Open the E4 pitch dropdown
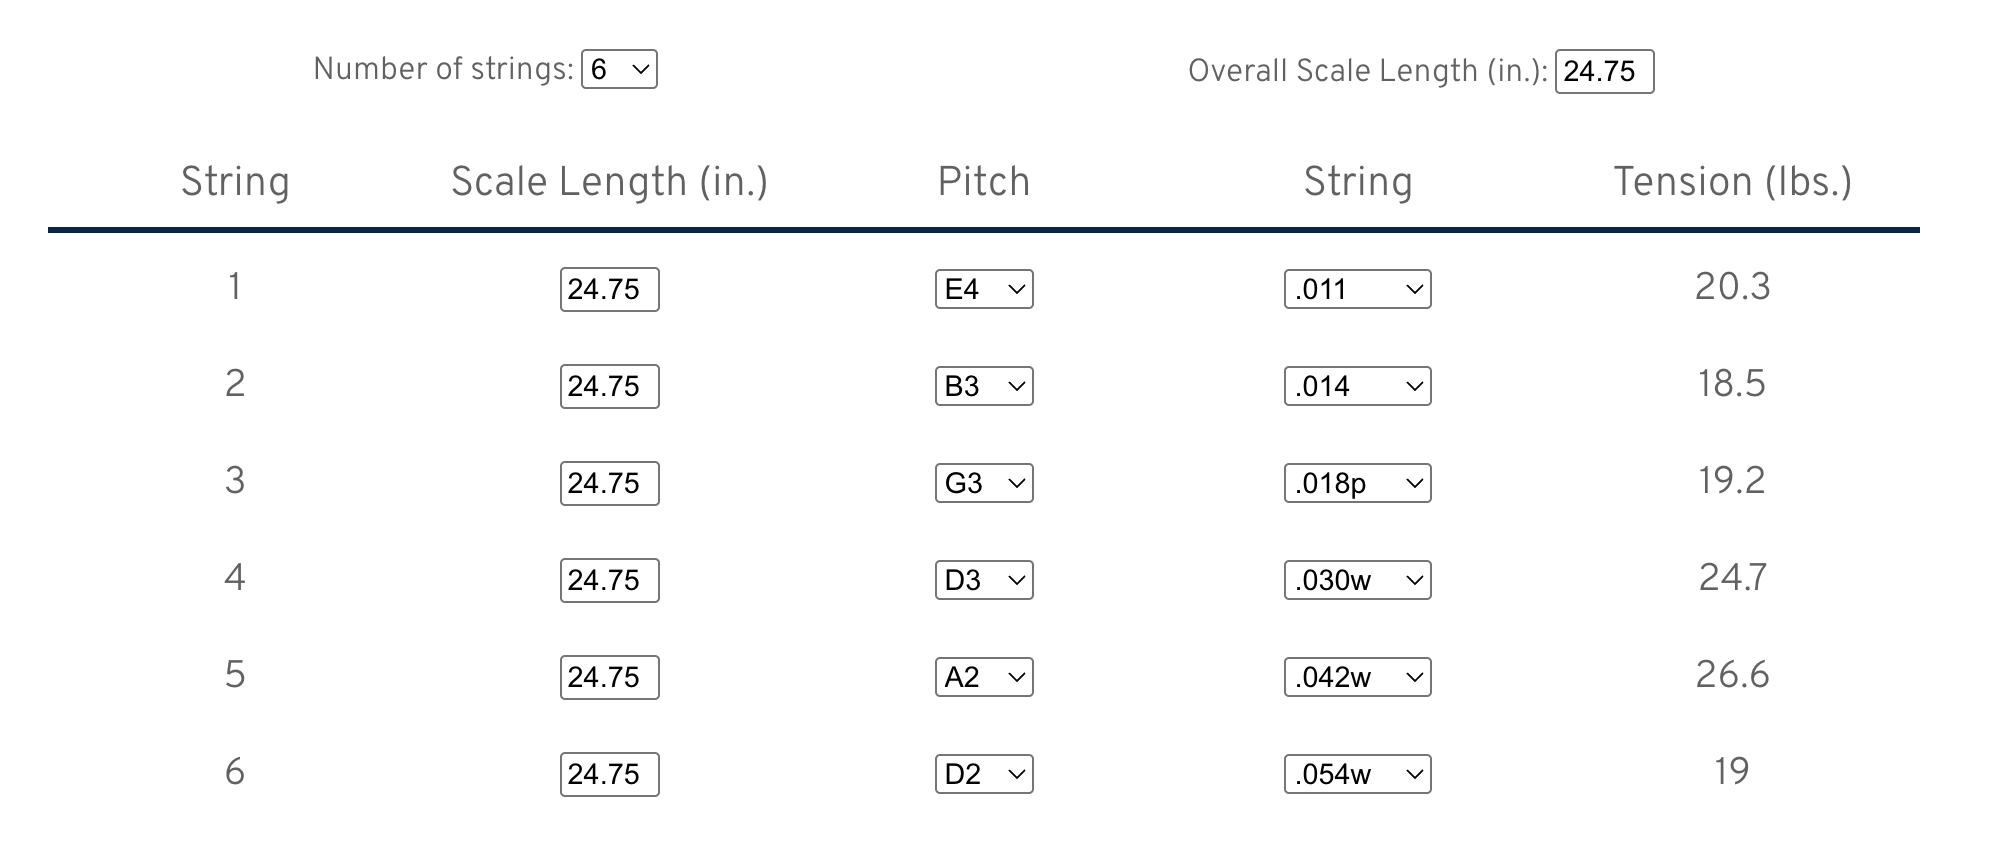This screenshot has height=858, width=1990. pos(984,290)
